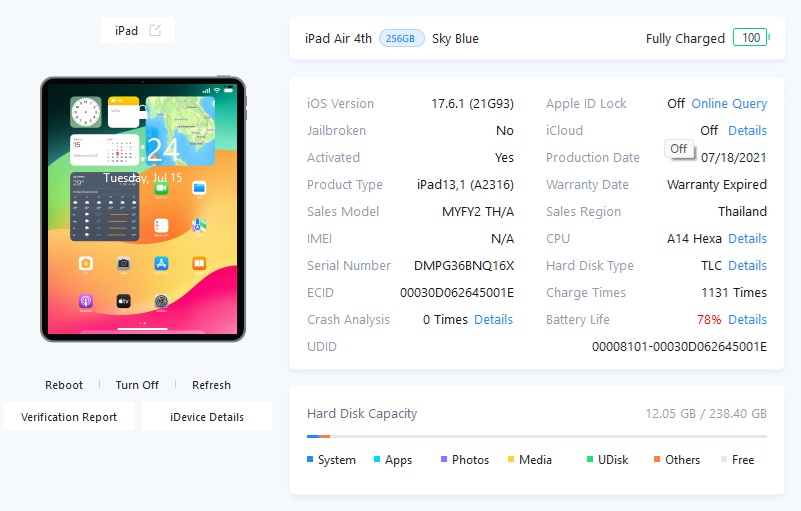Click the System blue legend swatch
The image size is (801, 511).
pyautogui.click(x=310, y=459)
